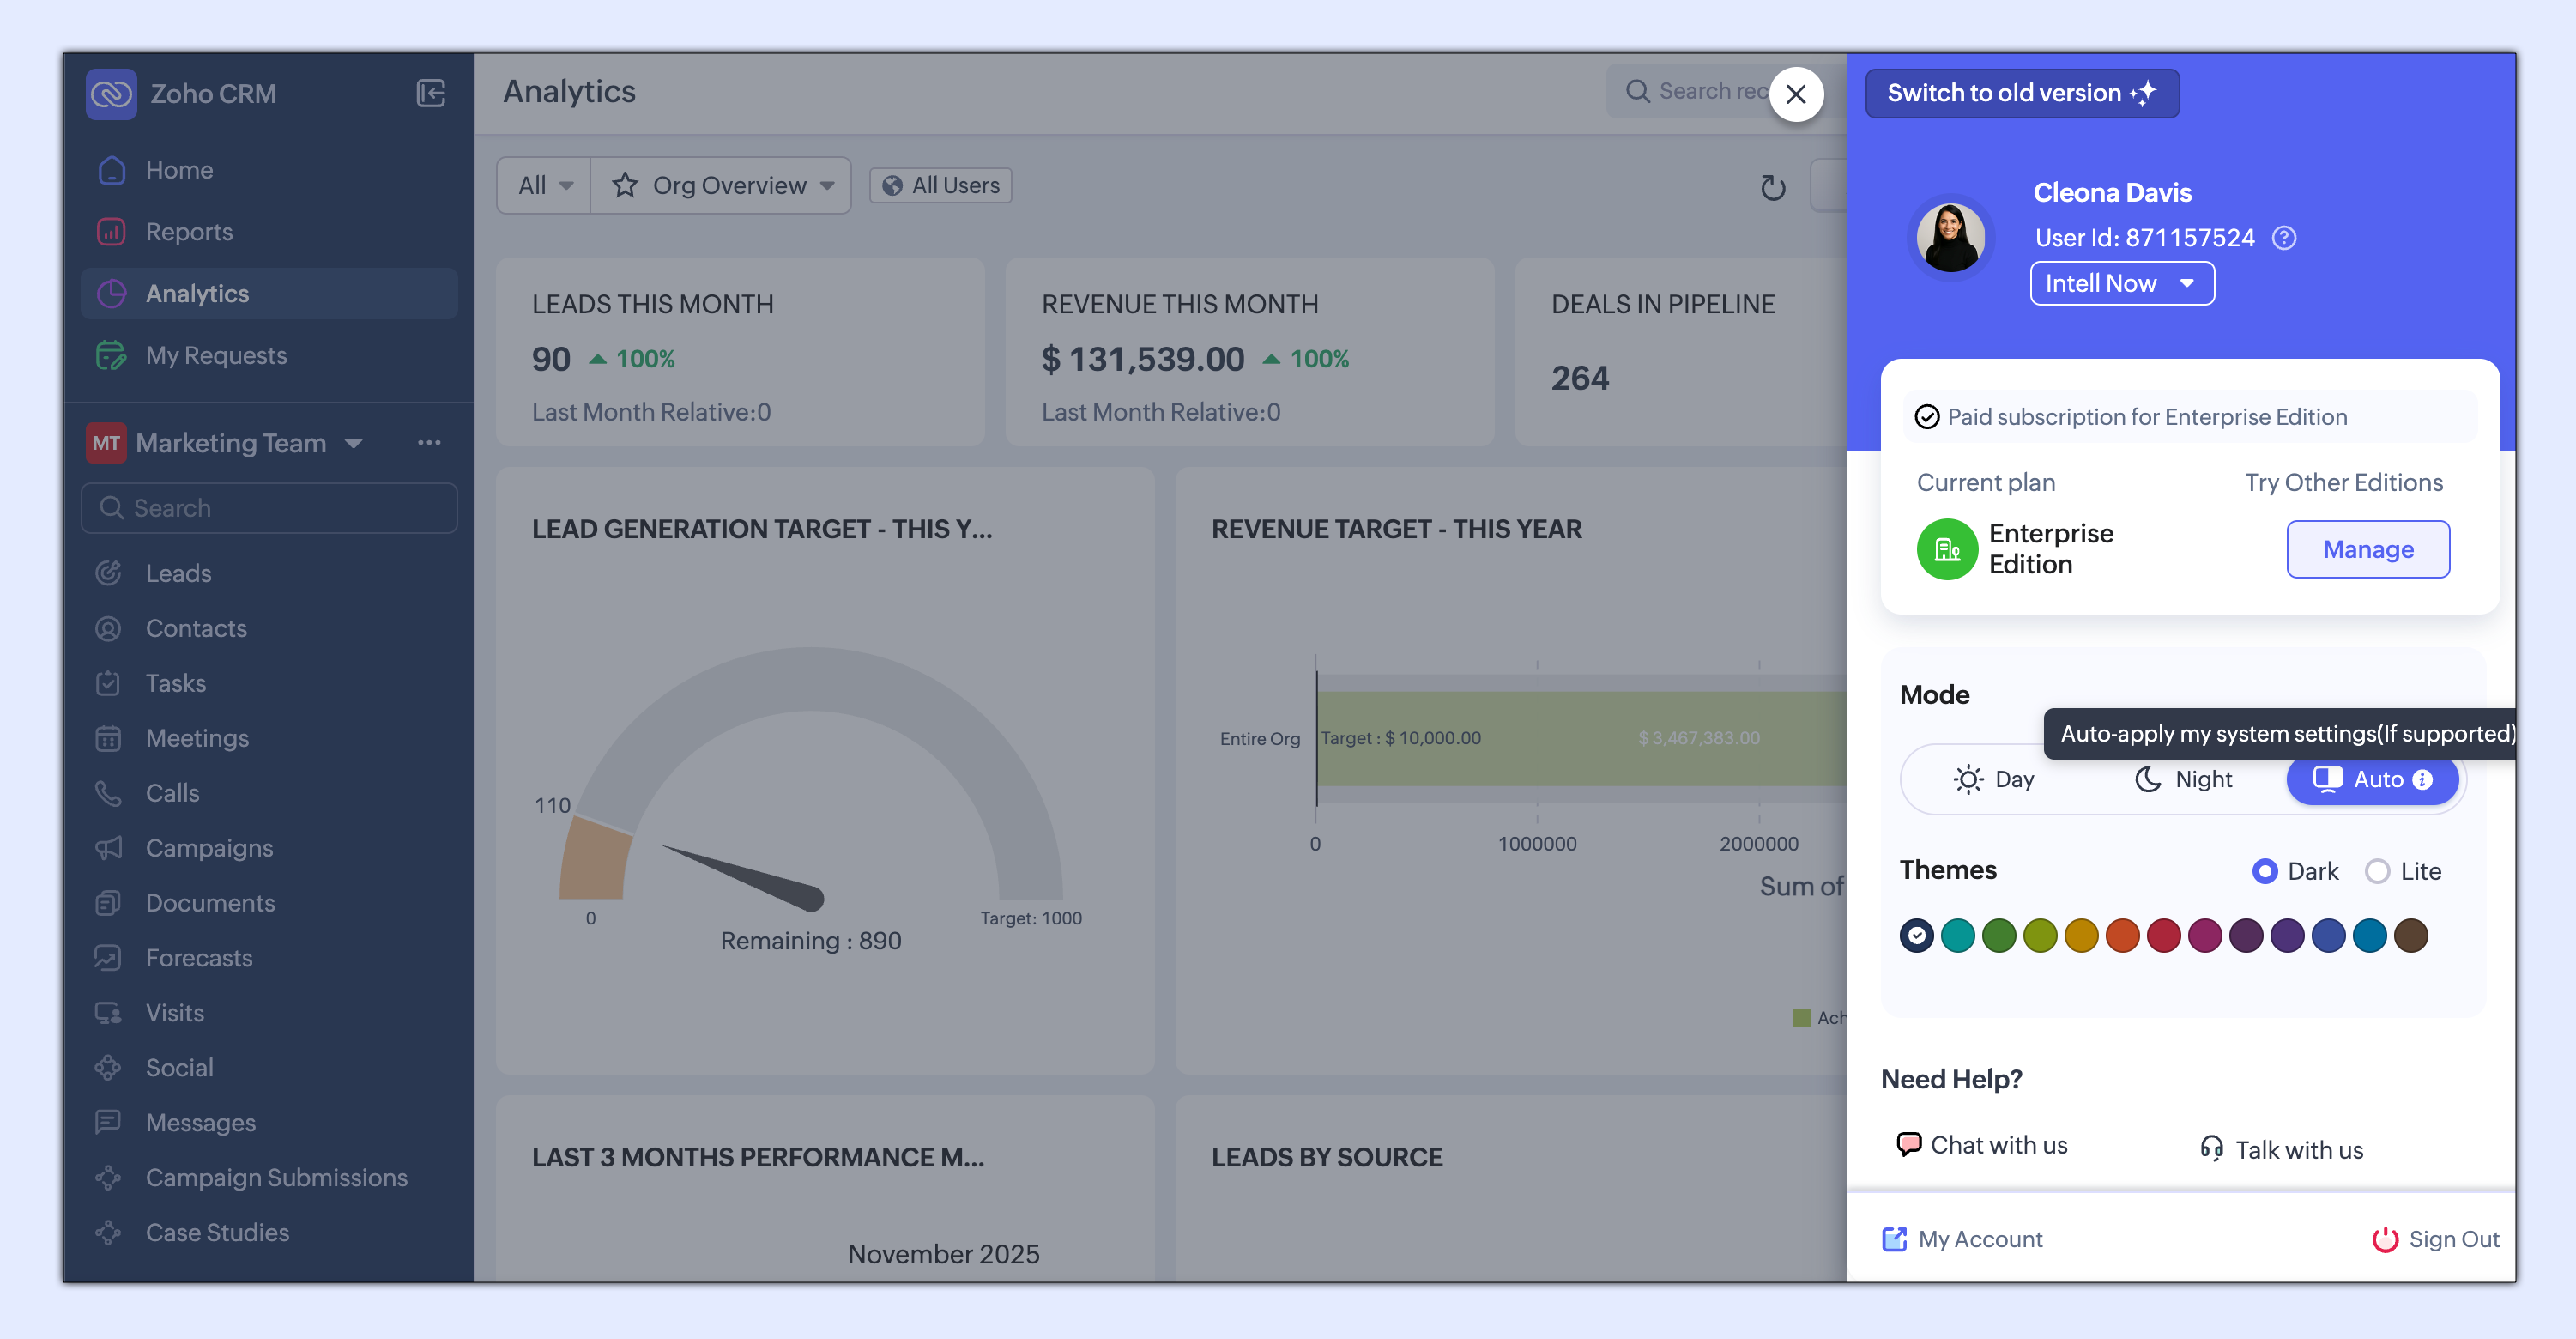Collapse the sidebar using the collapse icon
The image size is (2576, 1339).
point(430,94)
